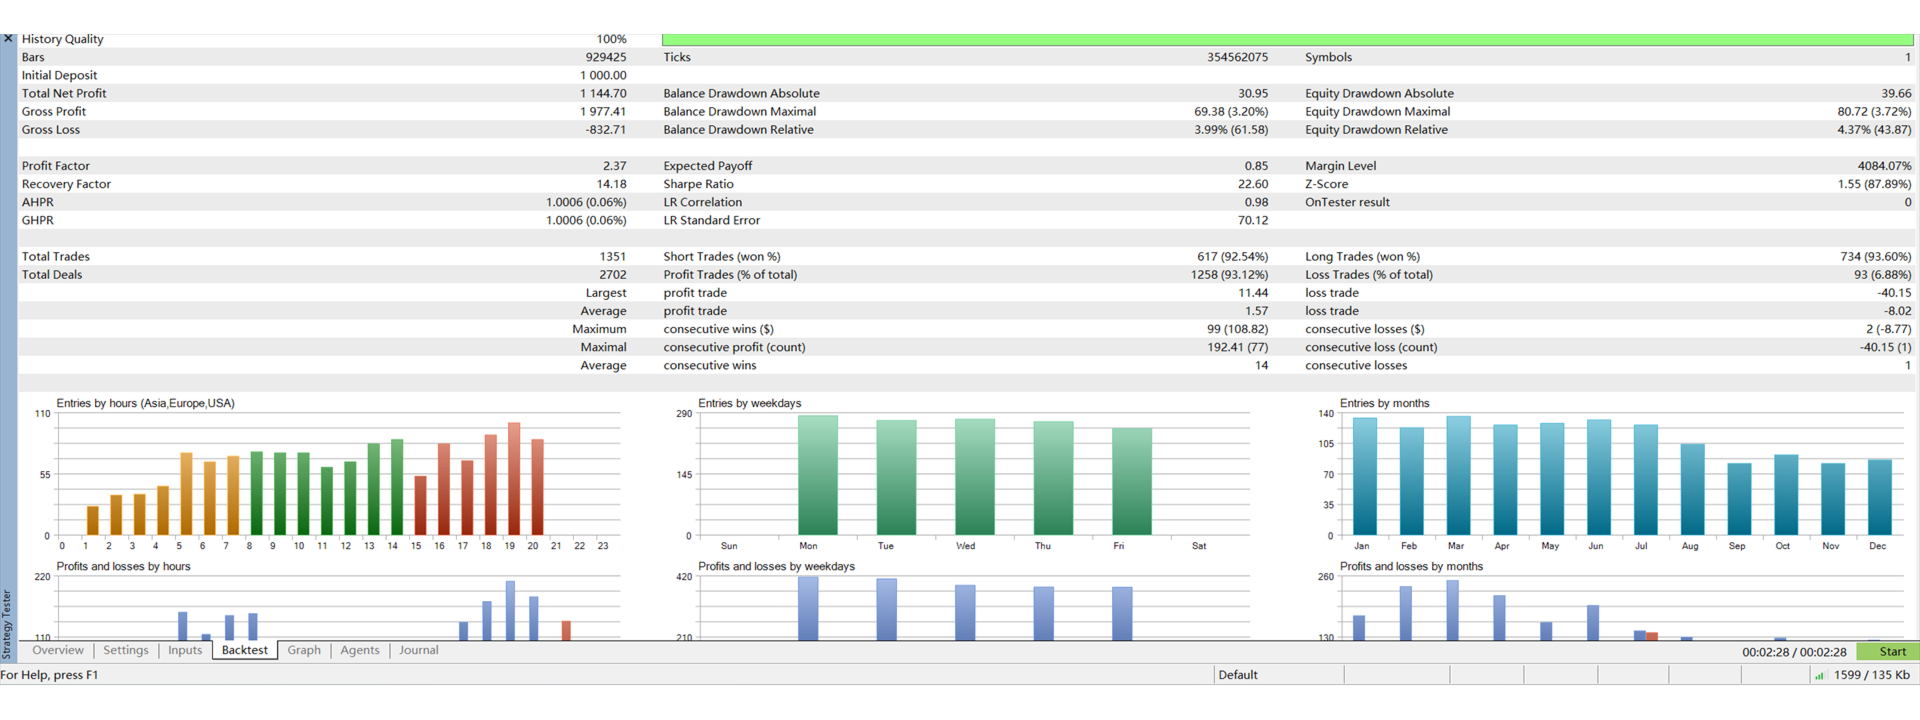
Task: Click the connection signal bars icon
Action: point(1819,675)
